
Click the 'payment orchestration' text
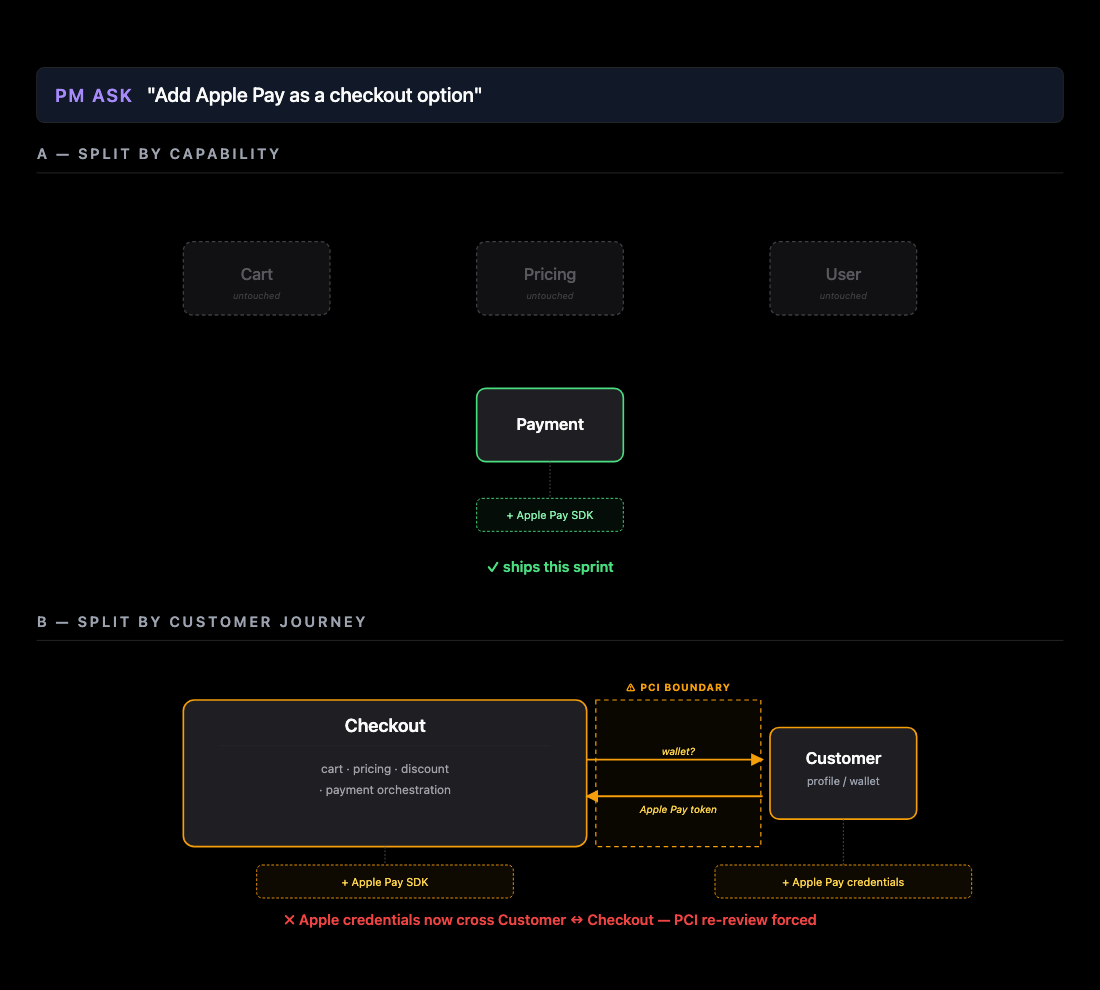387,790
